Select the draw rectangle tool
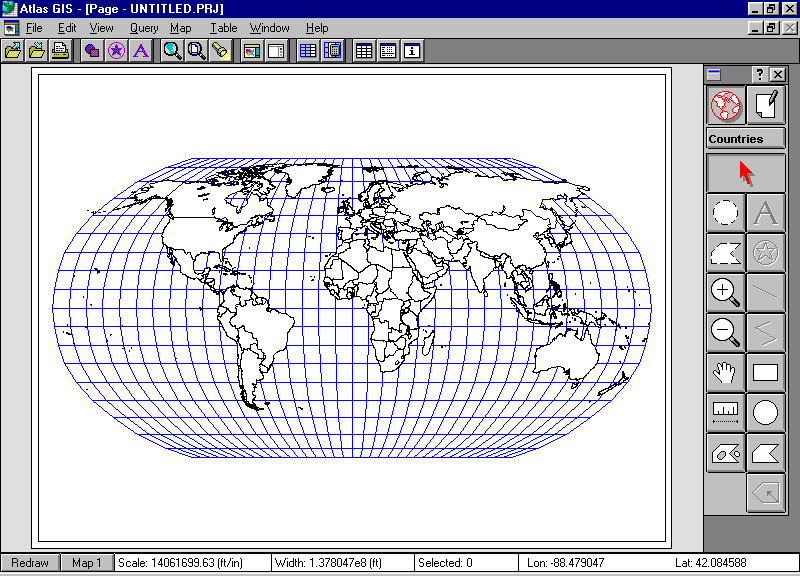 click(x=765, y=373)
